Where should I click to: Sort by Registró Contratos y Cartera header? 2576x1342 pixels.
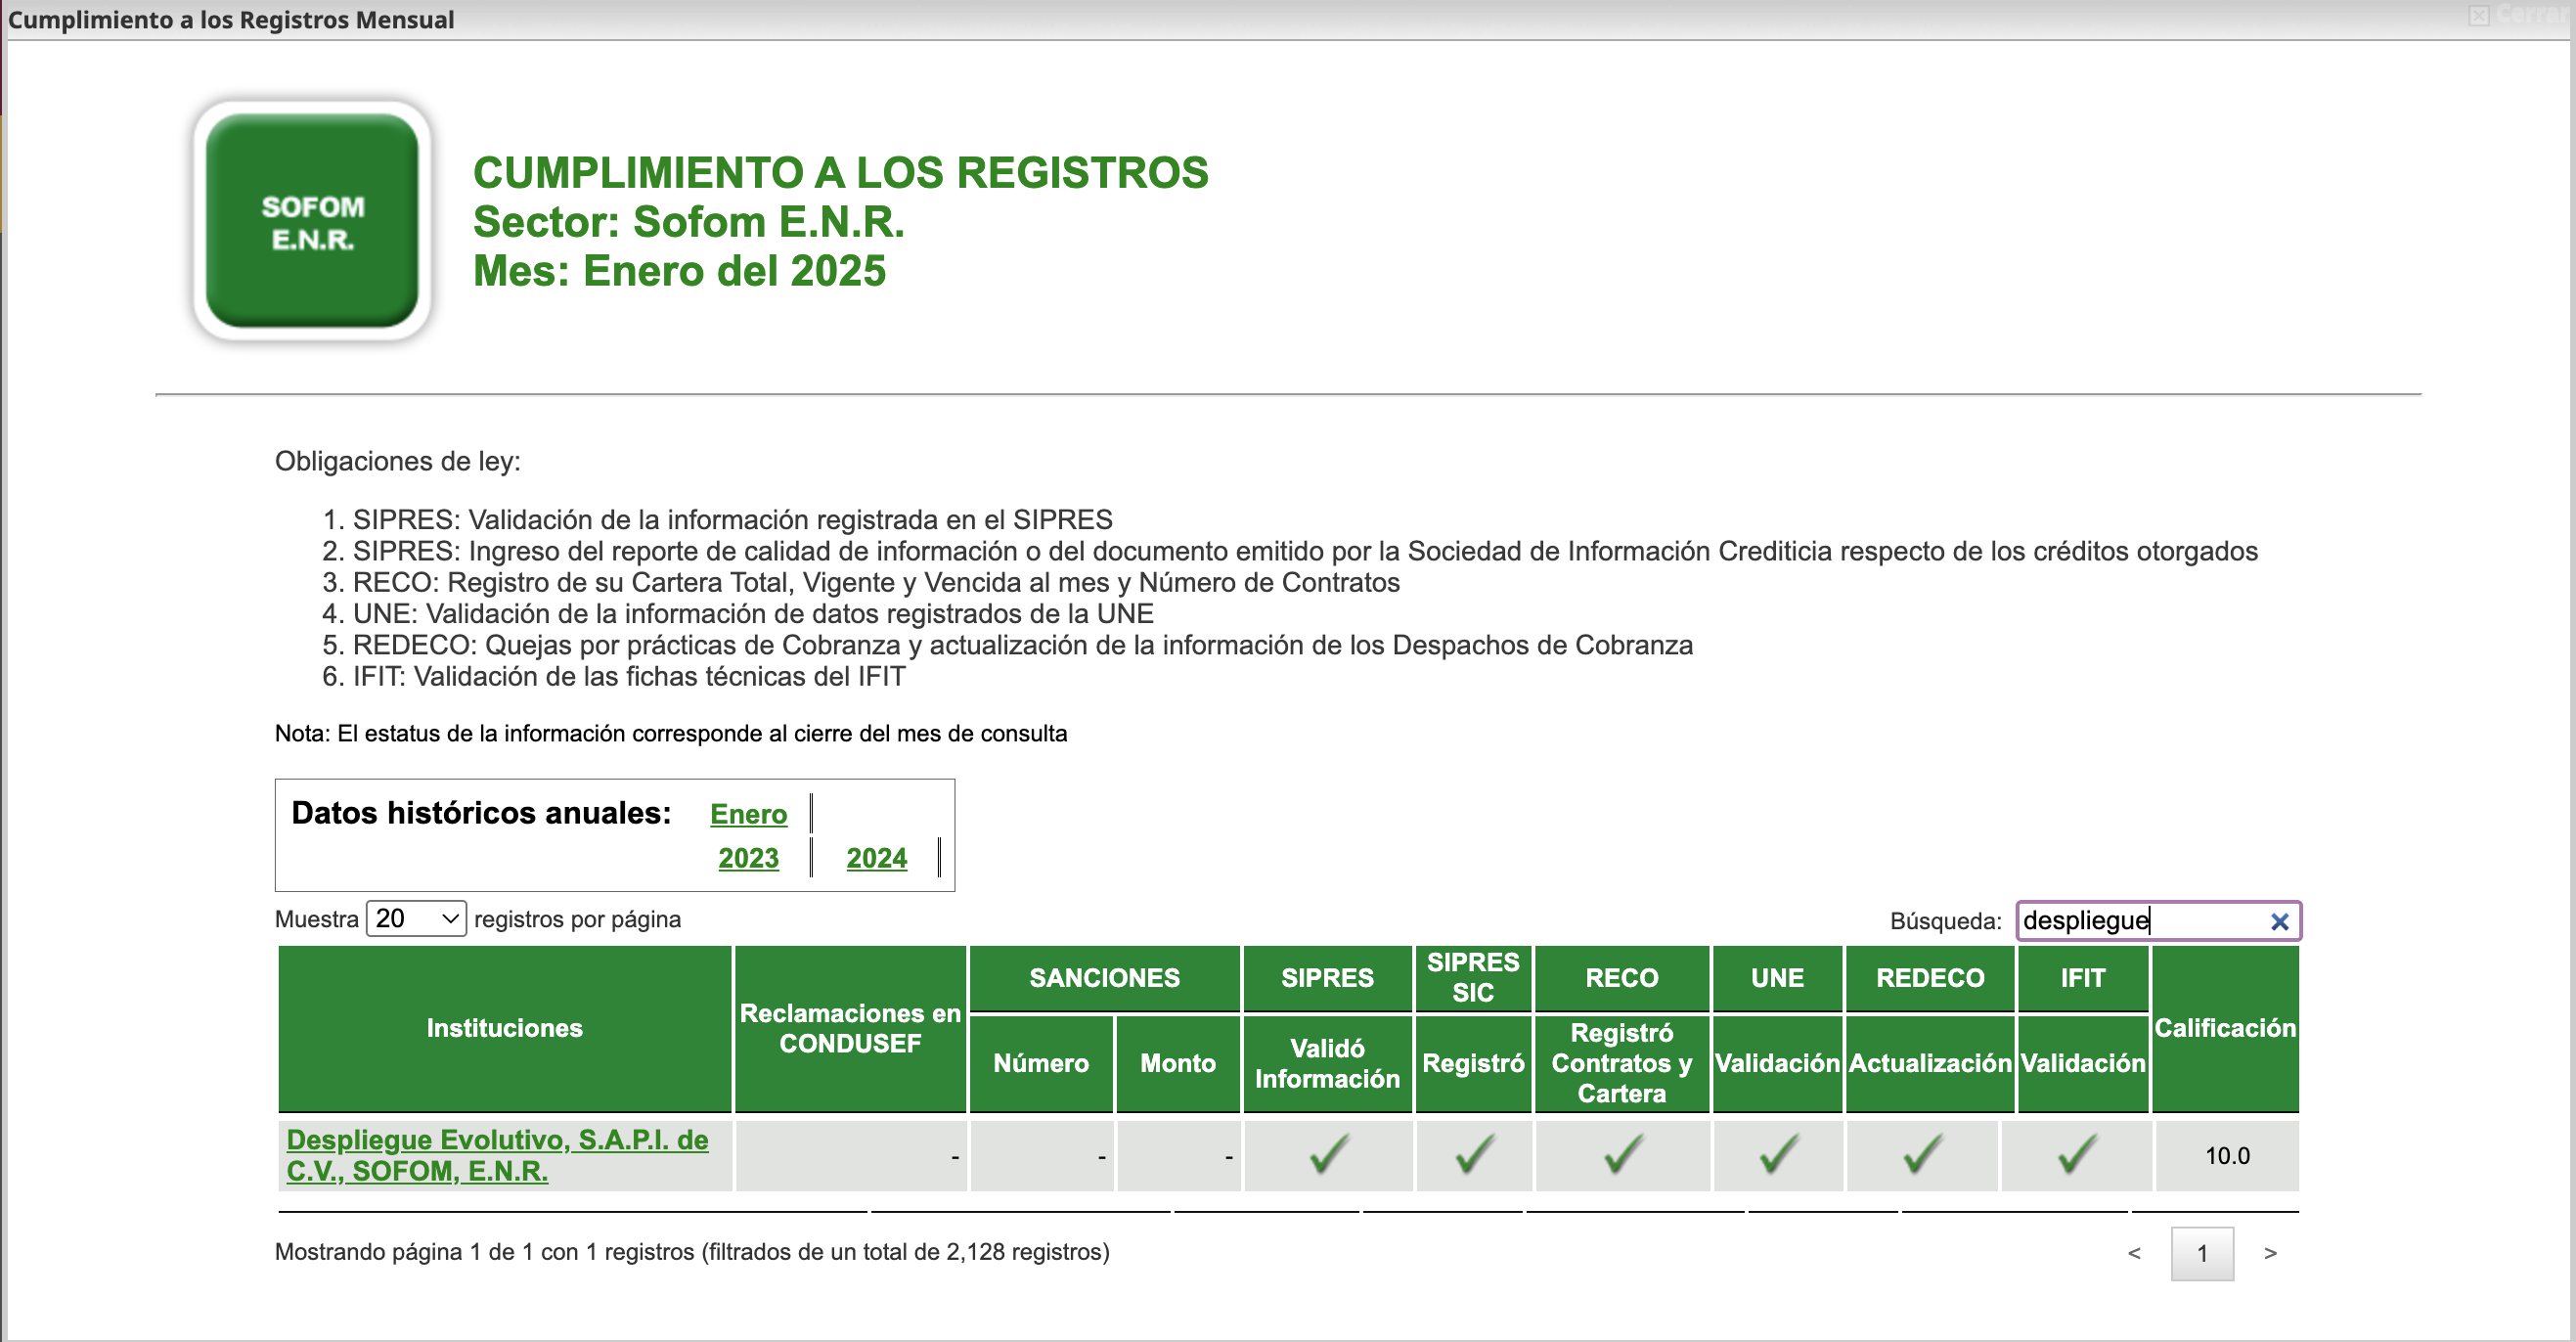(1622, 1063)
